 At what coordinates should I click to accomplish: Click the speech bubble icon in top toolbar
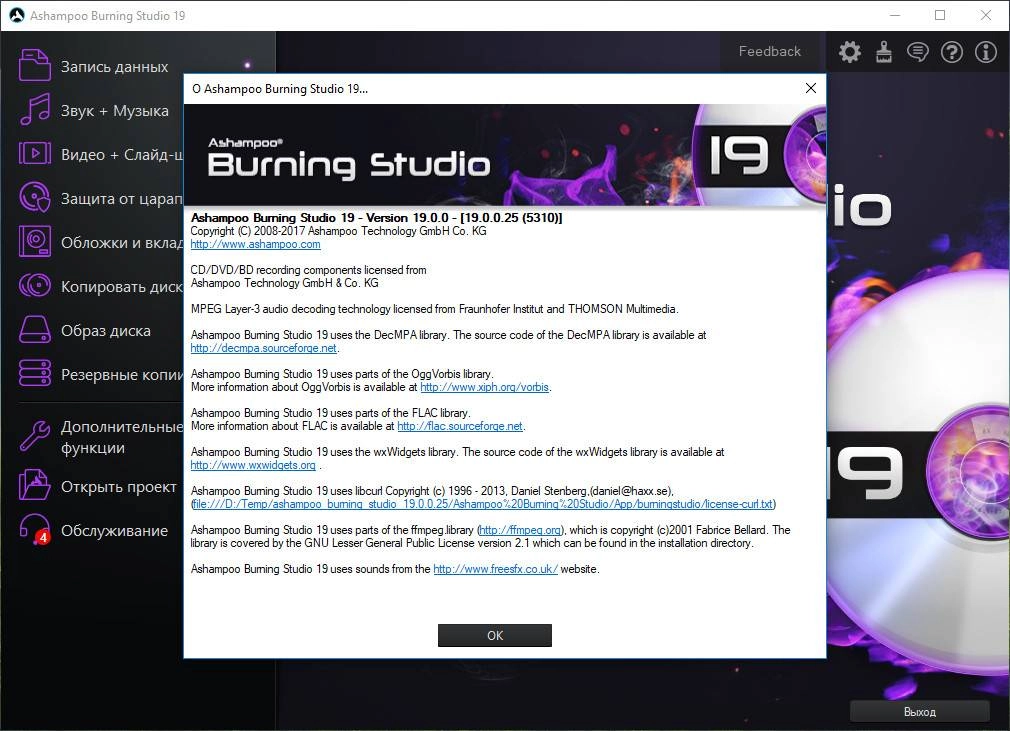pos(918,52)
